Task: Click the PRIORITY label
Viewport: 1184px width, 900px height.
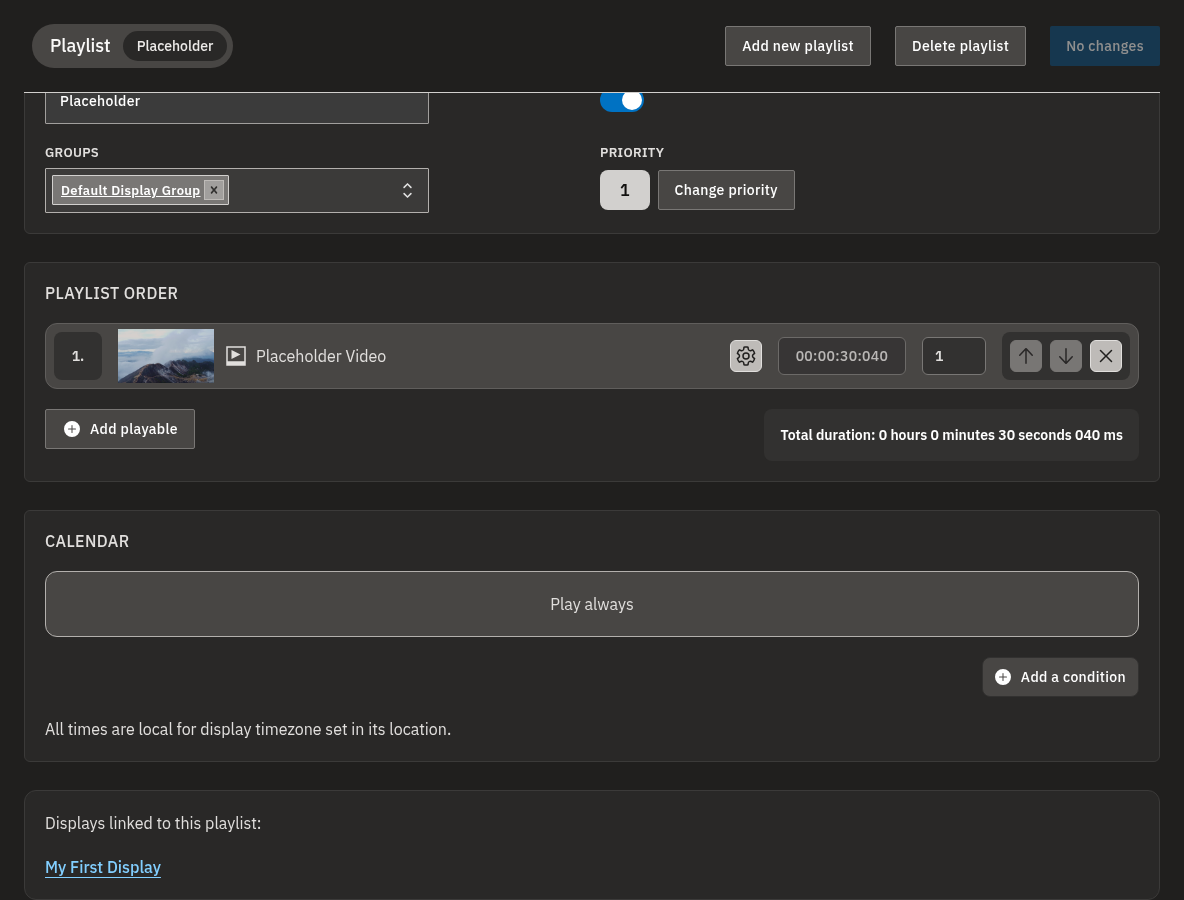Action: (632, 153)
